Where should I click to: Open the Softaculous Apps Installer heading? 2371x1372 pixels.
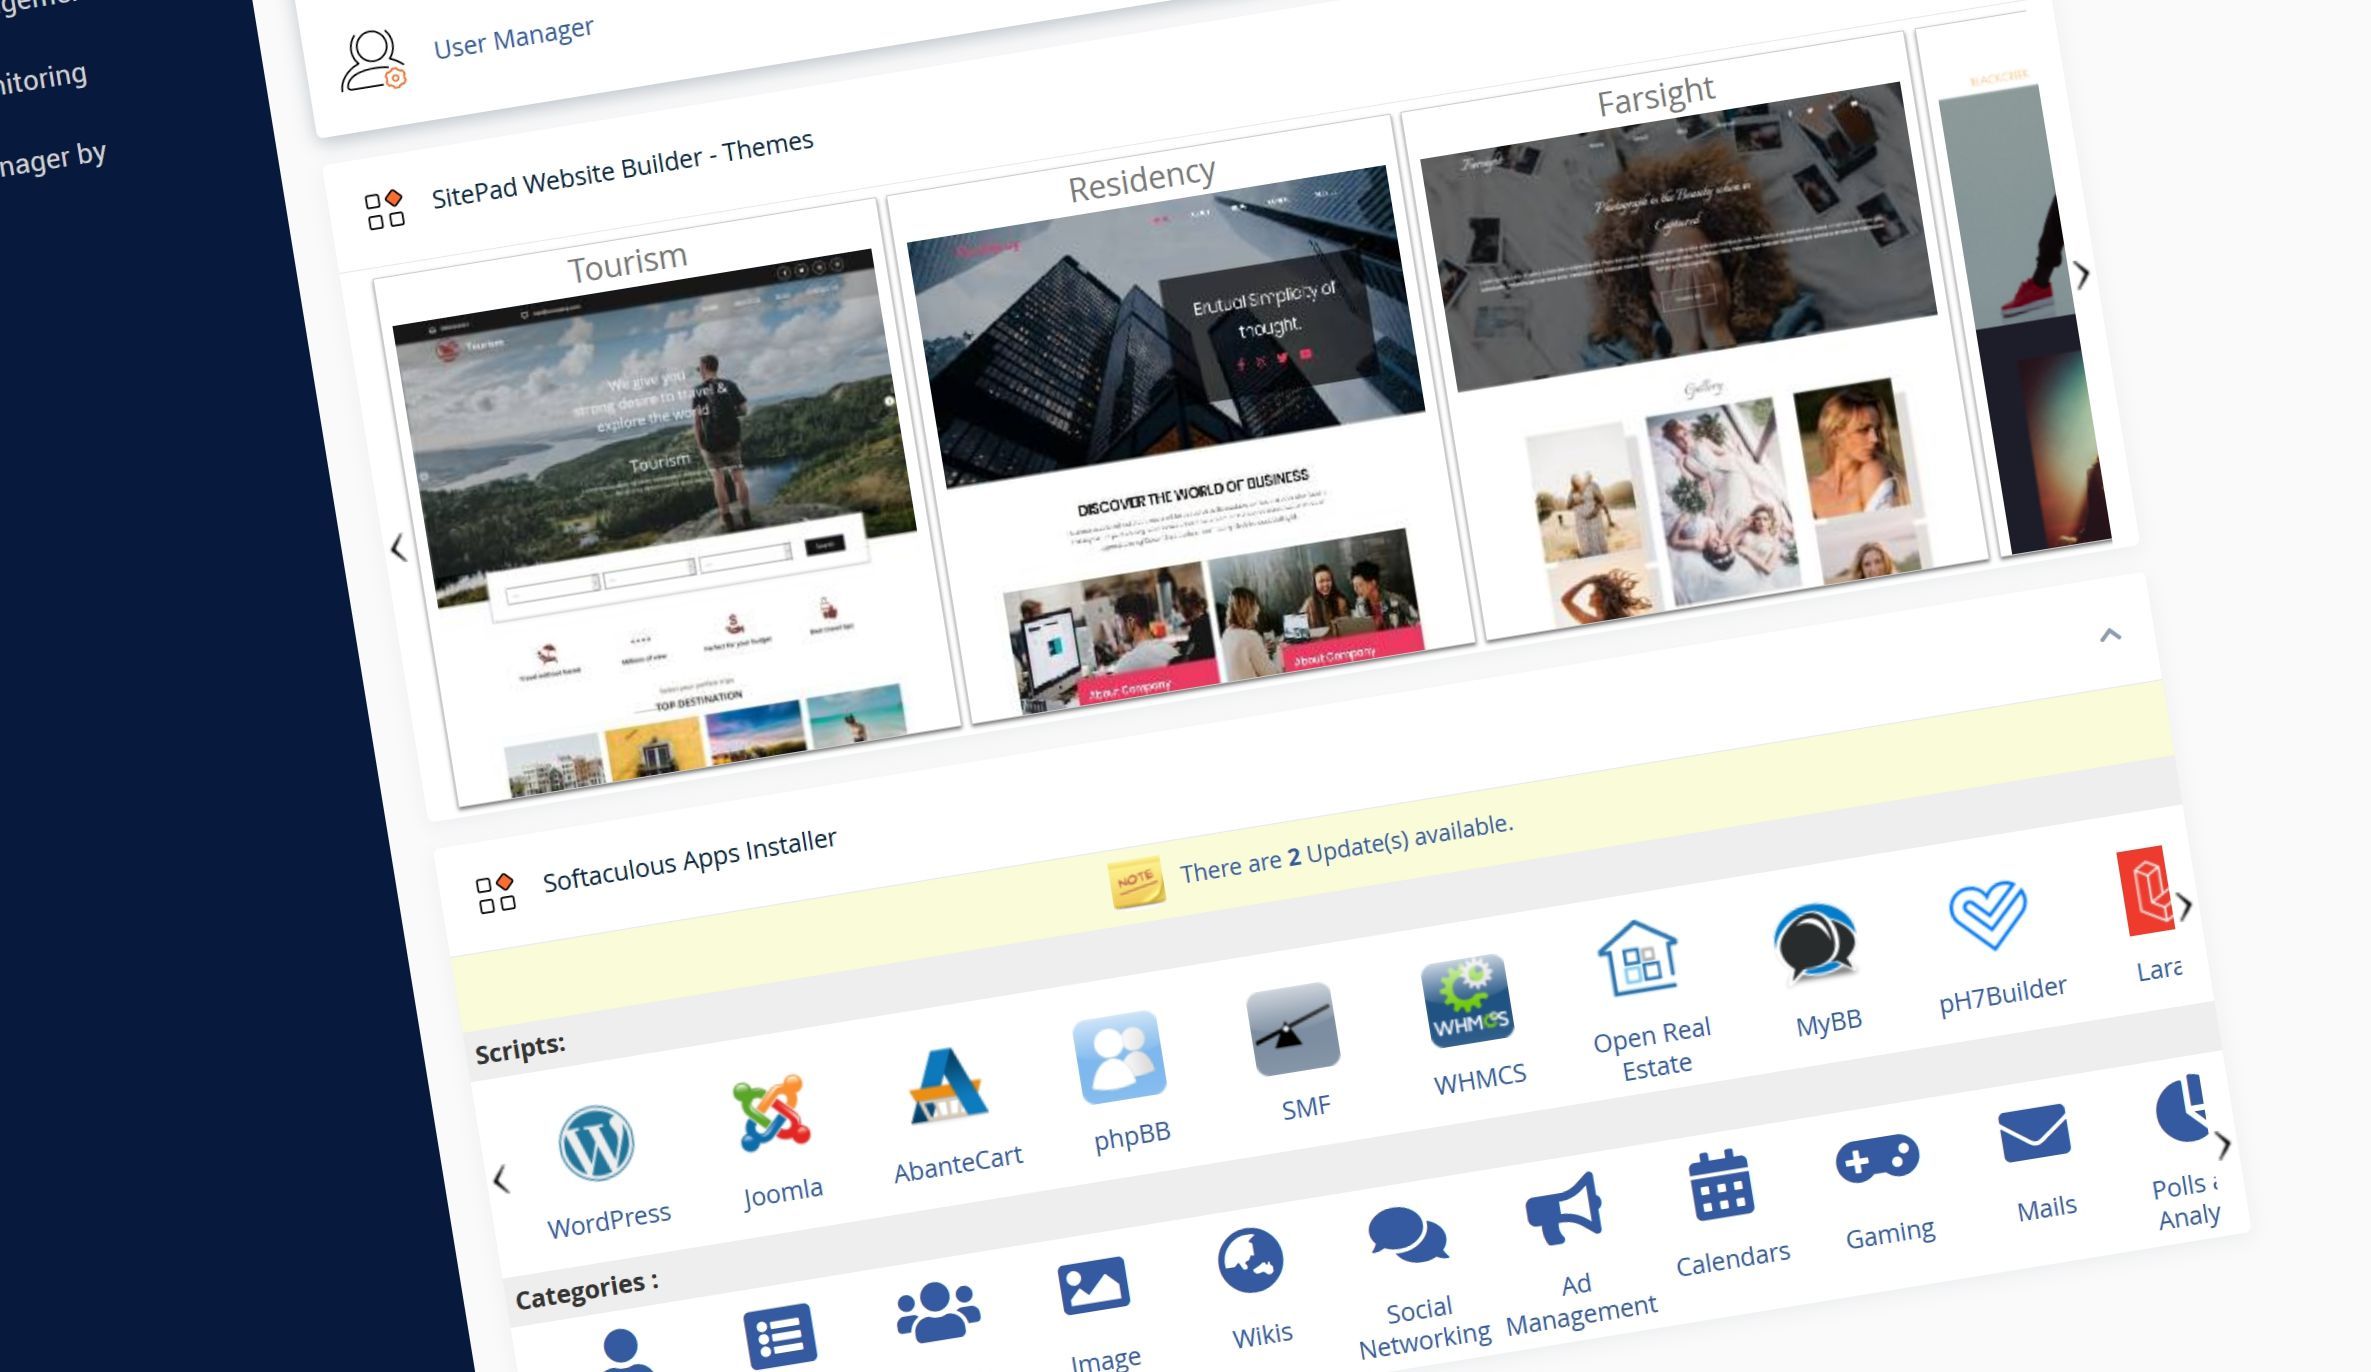[x=689, y=860]
